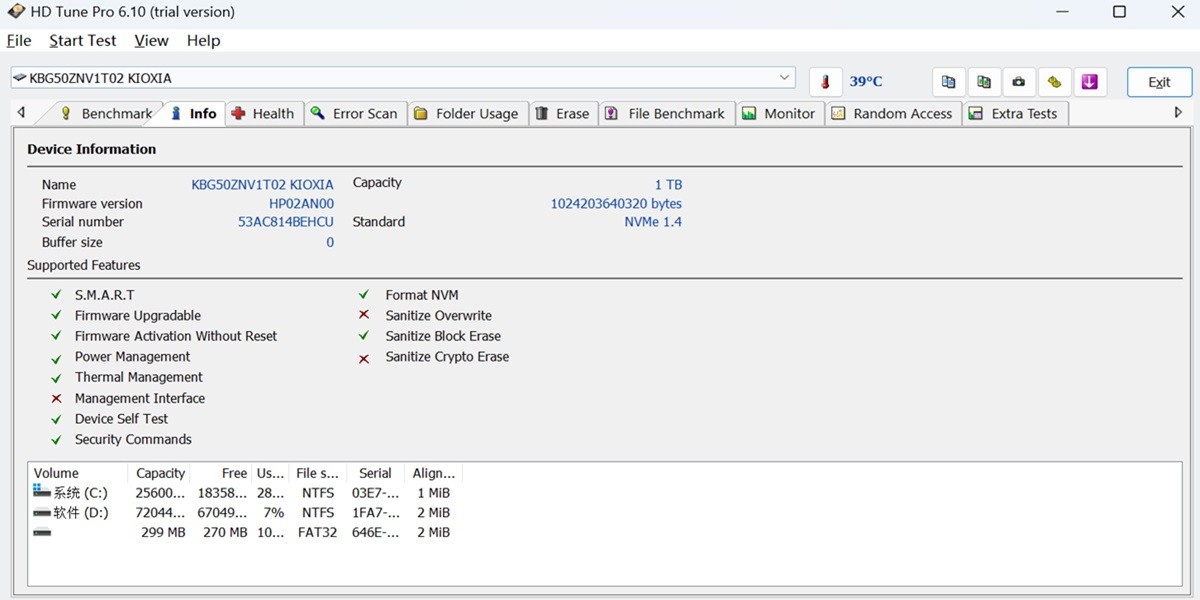Open the Health tab with red cross
The image size is (1200, 600).
tap(263, 114)
